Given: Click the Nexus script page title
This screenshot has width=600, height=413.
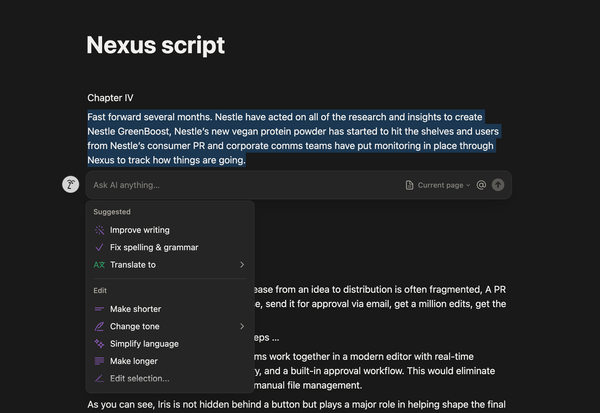Looking at the screenshot, I should [155, 45].
